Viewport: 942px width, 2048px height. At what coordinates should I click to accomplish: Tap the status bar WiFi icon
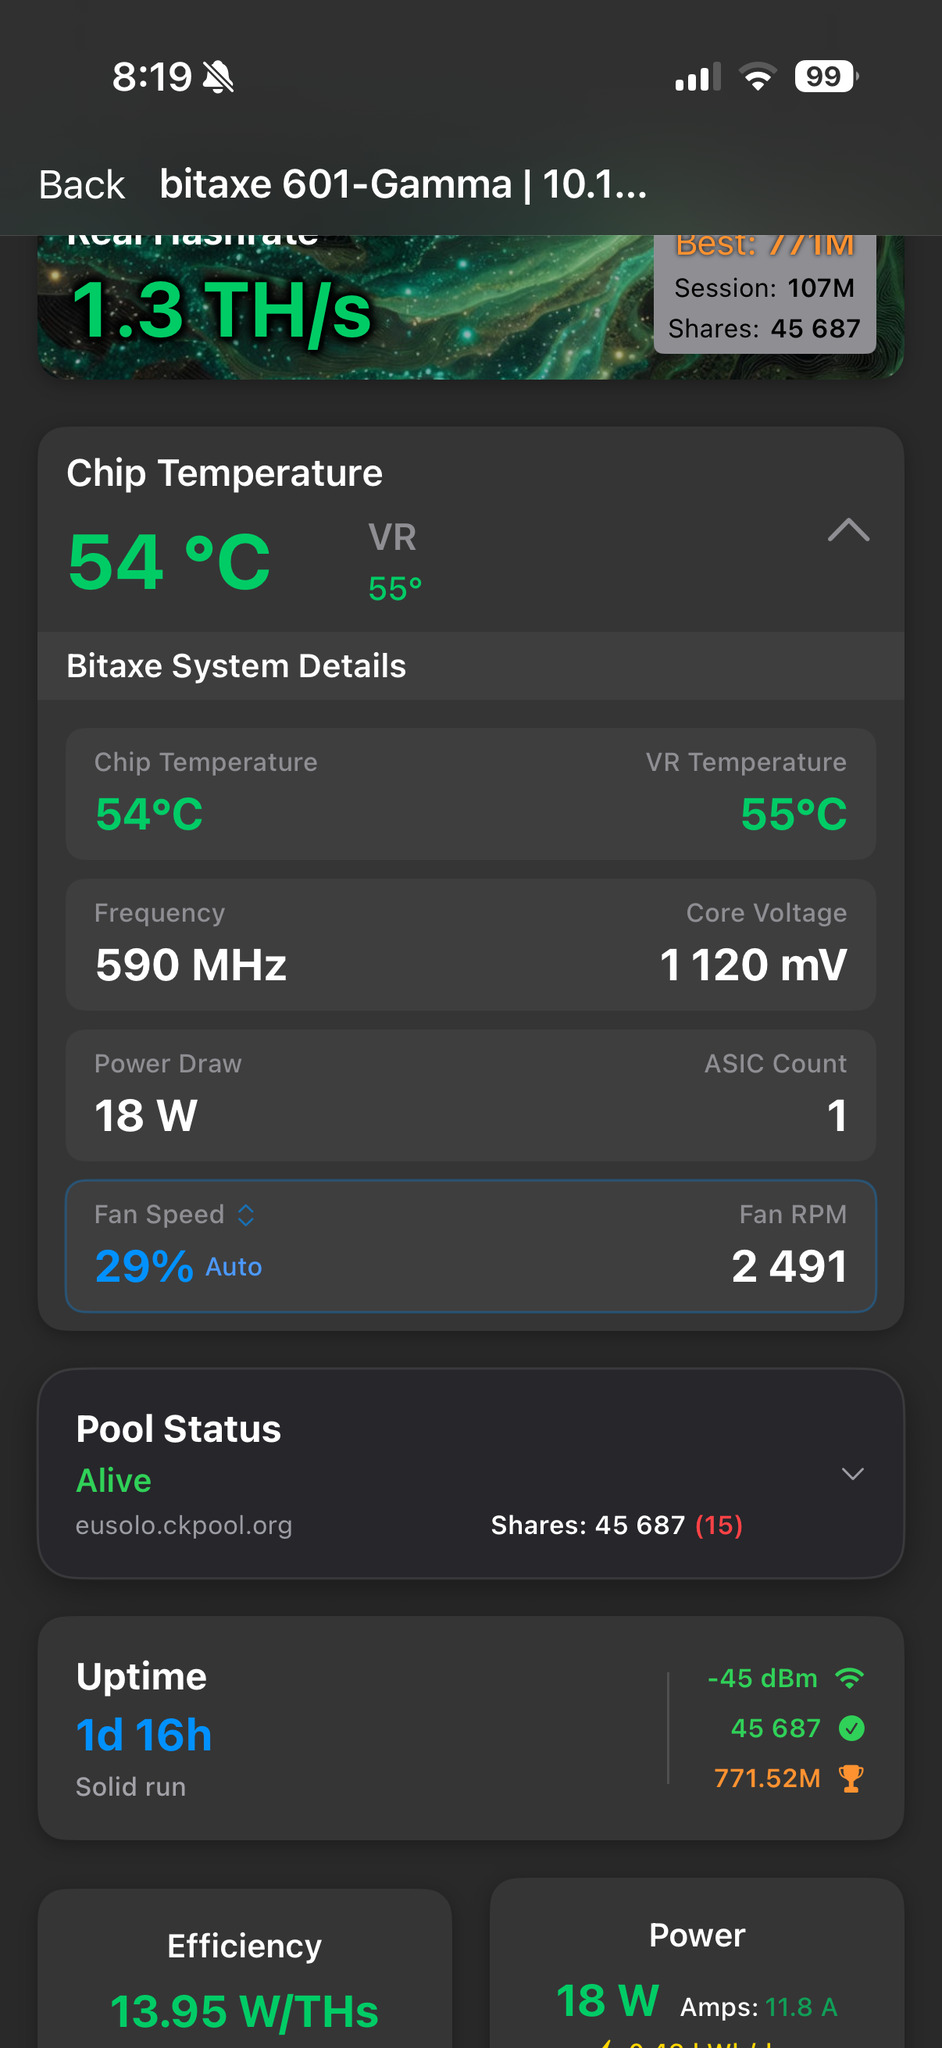click(x=758, y=77)
